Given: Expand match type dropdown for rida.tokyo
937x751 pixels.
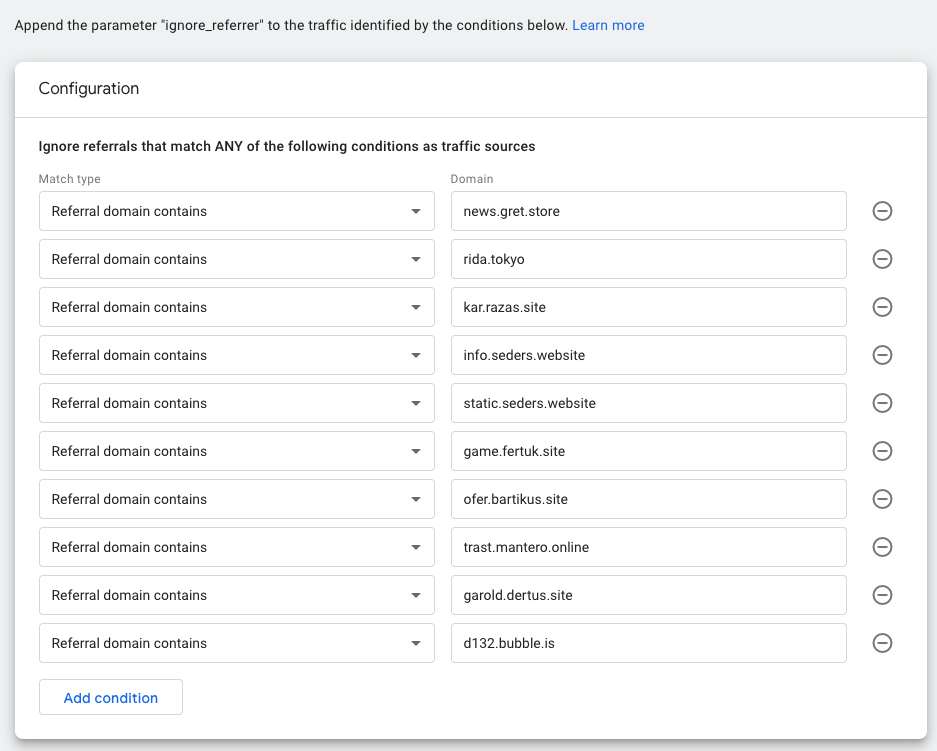Looking at the screenshot, I should tap(236, 259).
